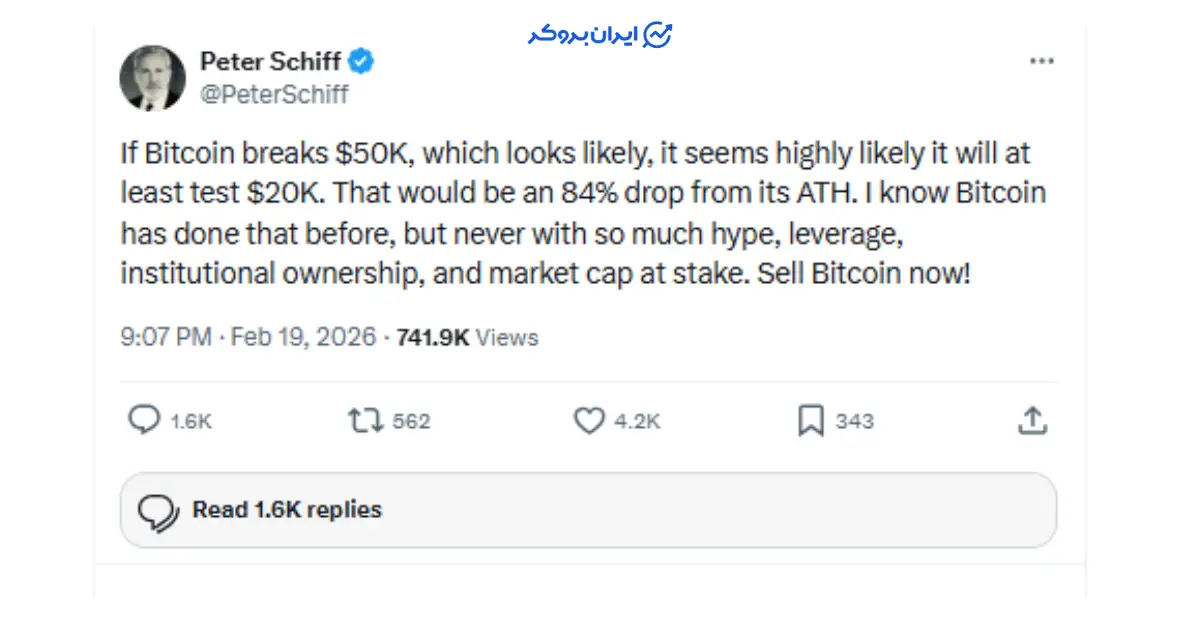1200x628 pixels.
Task: Click the @PeterSchiff handle
Action: (274, 94)
